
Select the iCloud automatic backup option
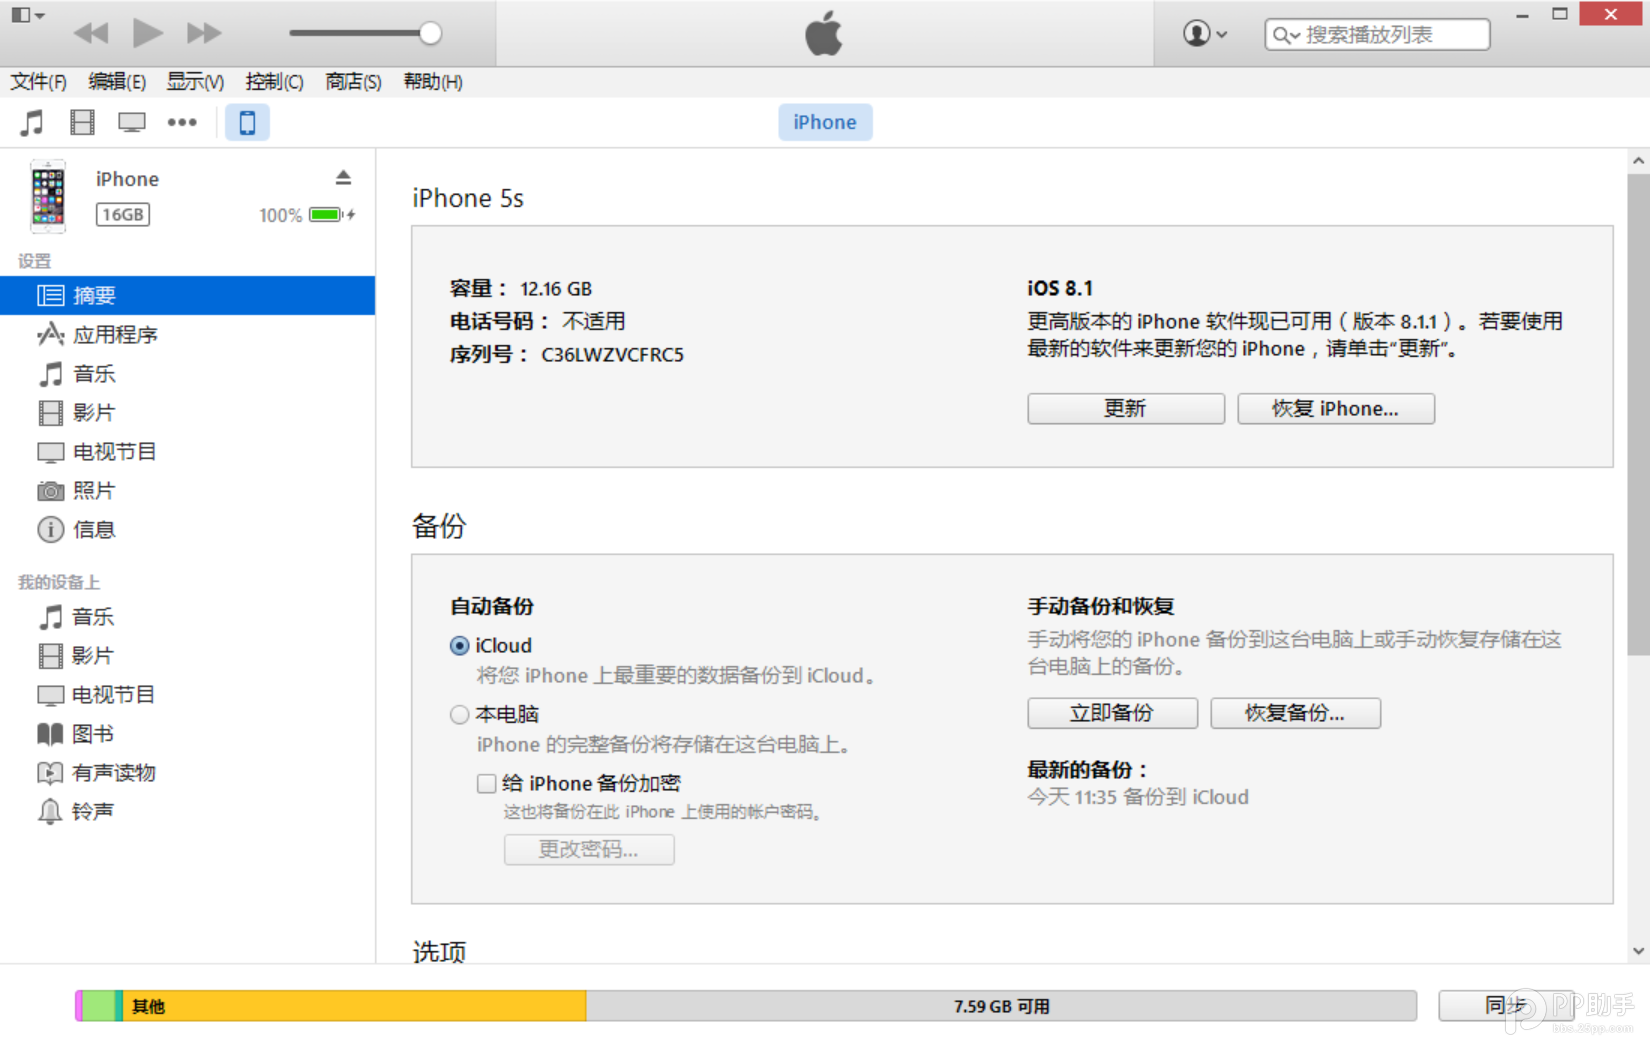460,645
